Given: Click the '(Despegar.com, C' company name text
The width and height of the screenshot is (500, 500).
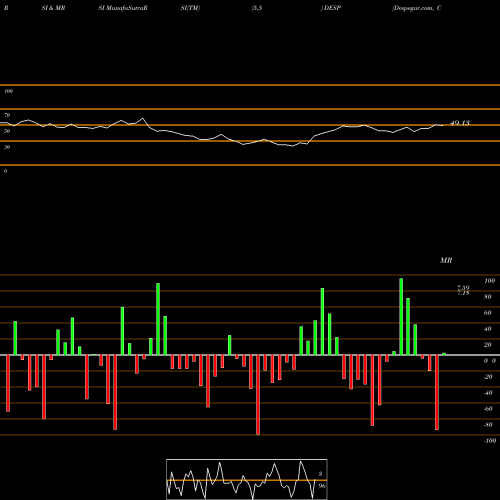Looking at the screenshot, I should pyautogui.click(x=417, y=8).
